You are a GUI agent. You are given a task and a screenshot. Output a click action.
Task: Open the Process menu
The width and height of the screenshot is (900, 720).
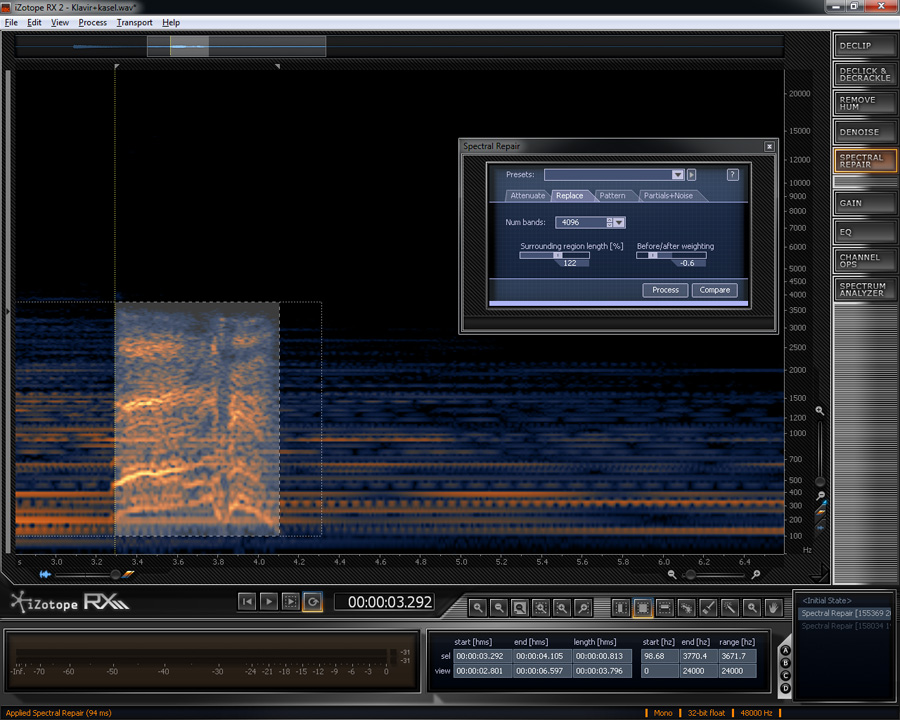tap(92, 22)
